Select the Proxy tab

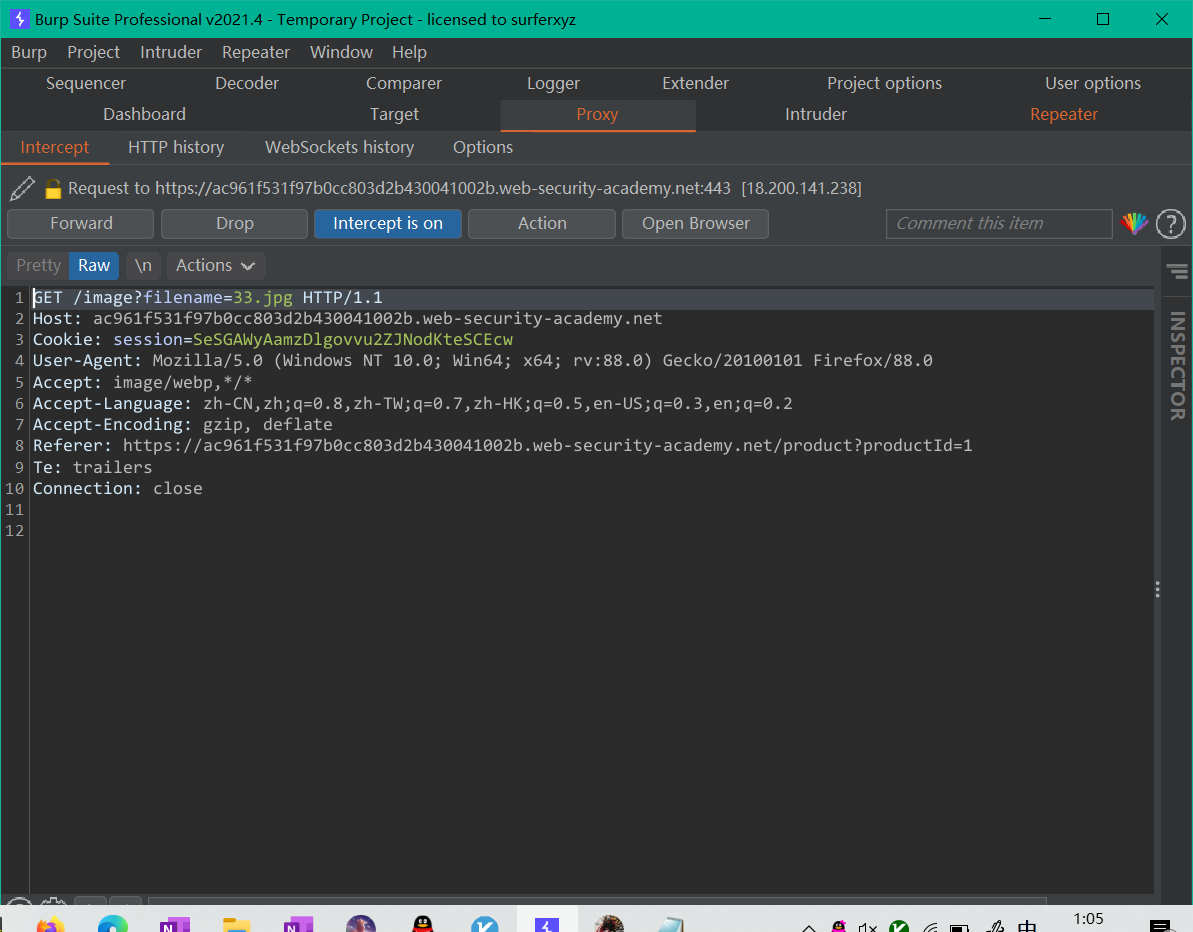(x=597, y=115)
